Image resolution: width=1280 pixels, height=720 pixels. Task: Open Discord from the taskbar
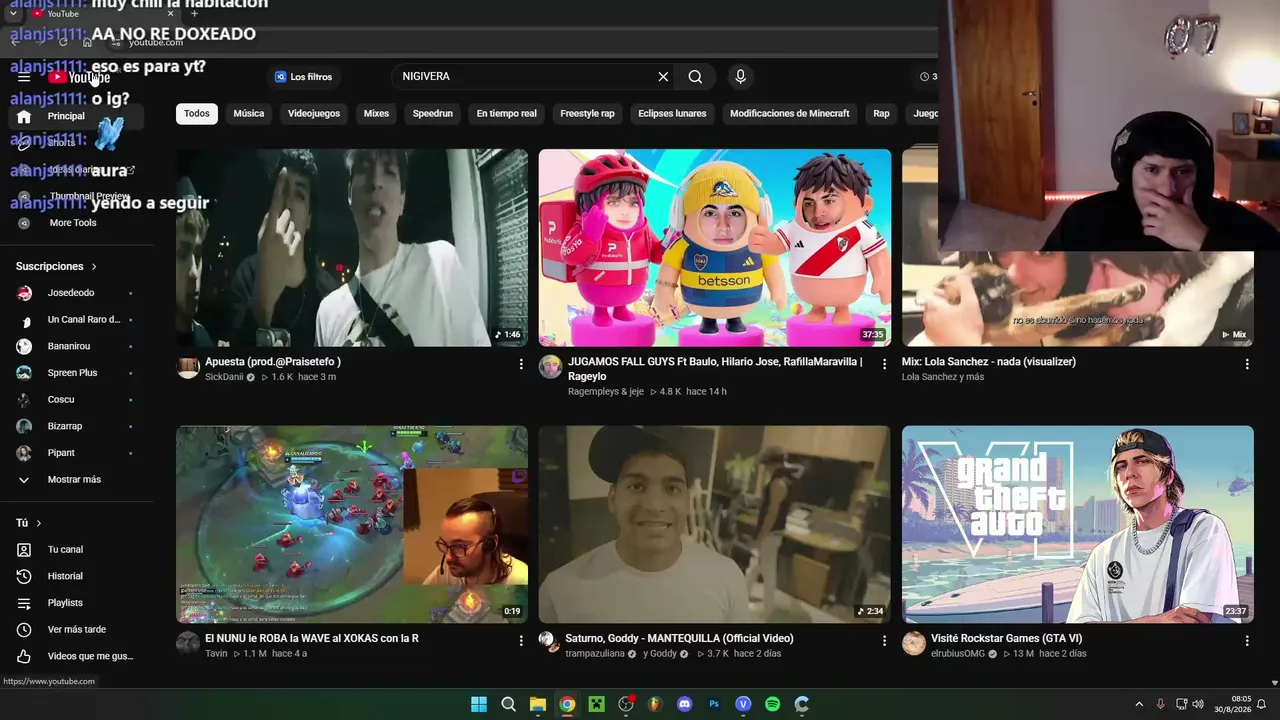[685, 704]
